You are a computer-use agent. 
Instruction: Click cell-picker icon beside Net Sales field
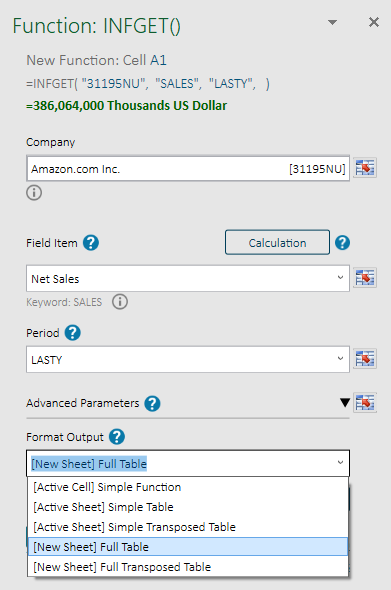pos(365,278)
